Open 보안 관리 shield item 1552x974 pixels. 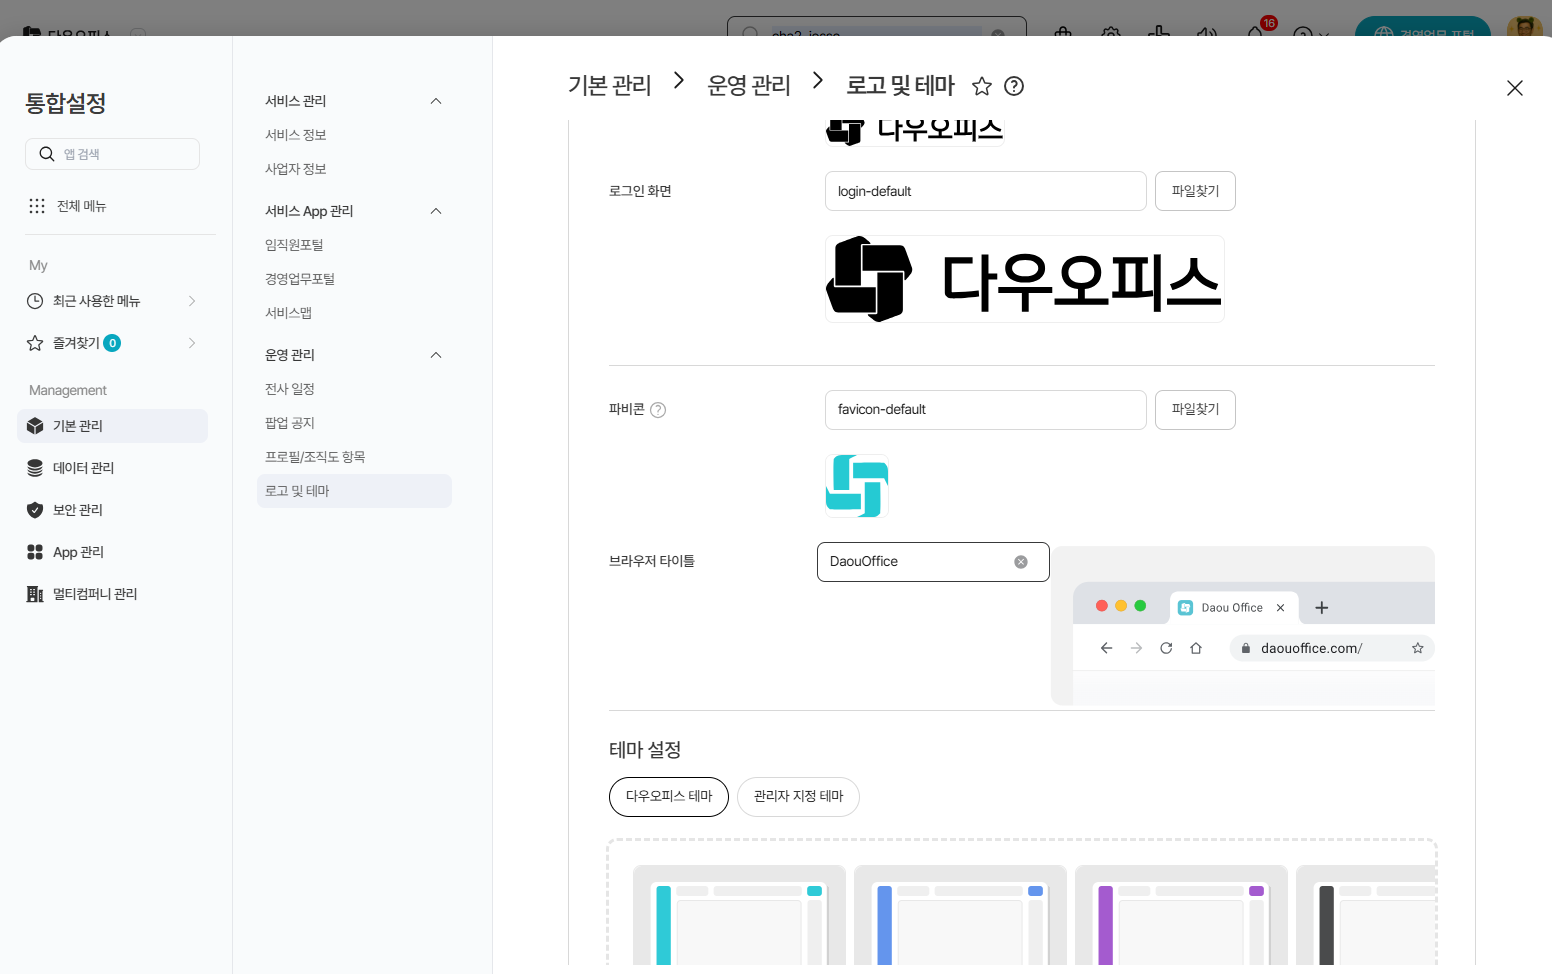point(77,510)
